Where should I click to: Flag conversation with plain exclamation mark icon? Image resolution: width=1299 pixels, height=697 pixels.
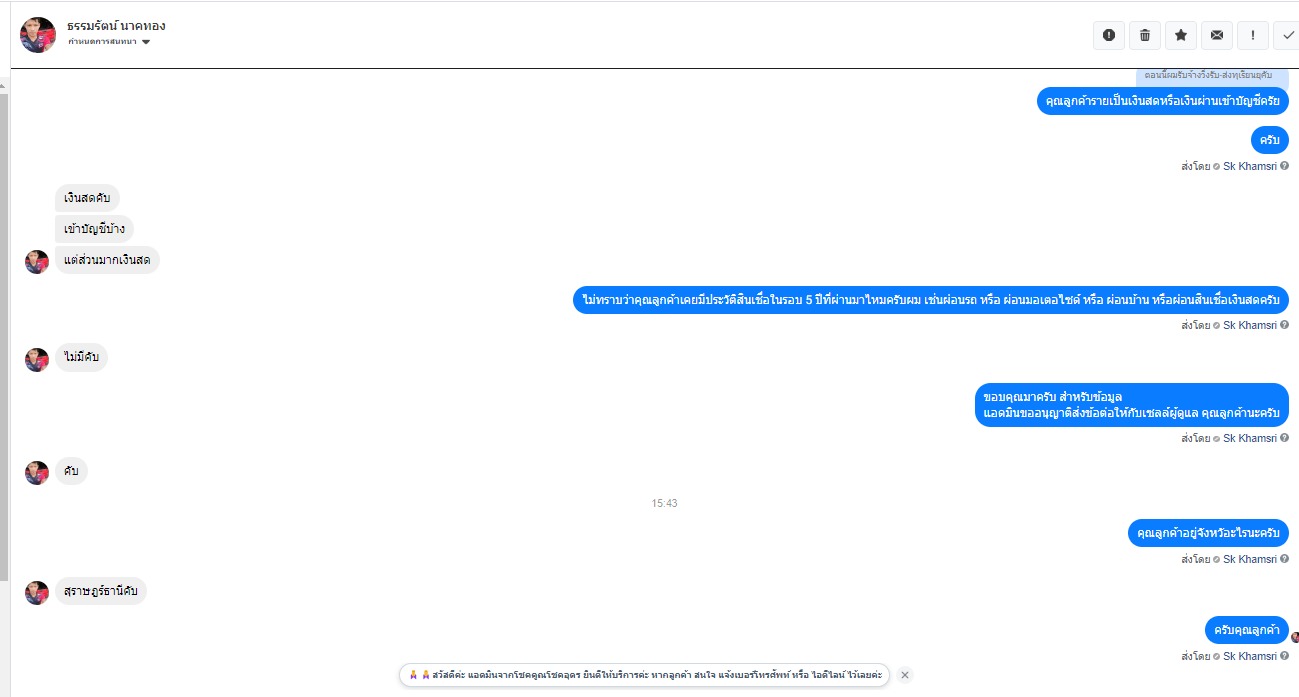(x=1253, y=35)
